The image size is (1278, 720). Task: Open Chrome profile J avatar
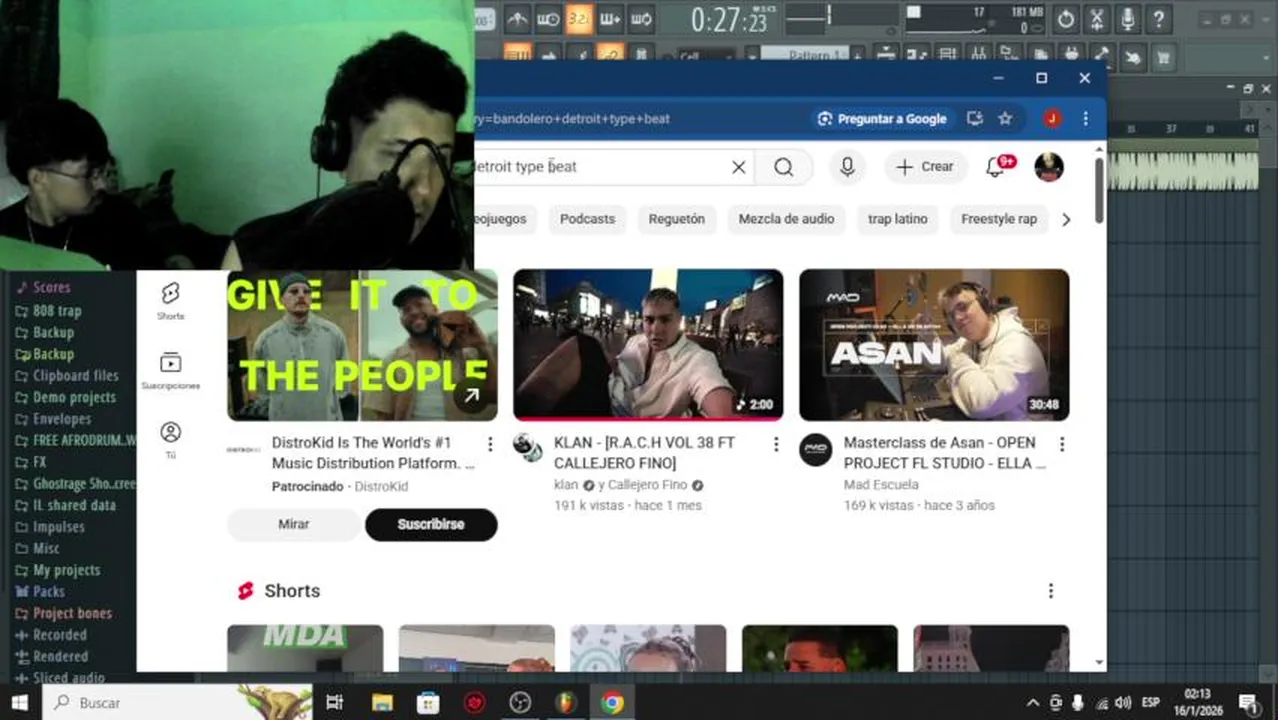click(1052, 118)
